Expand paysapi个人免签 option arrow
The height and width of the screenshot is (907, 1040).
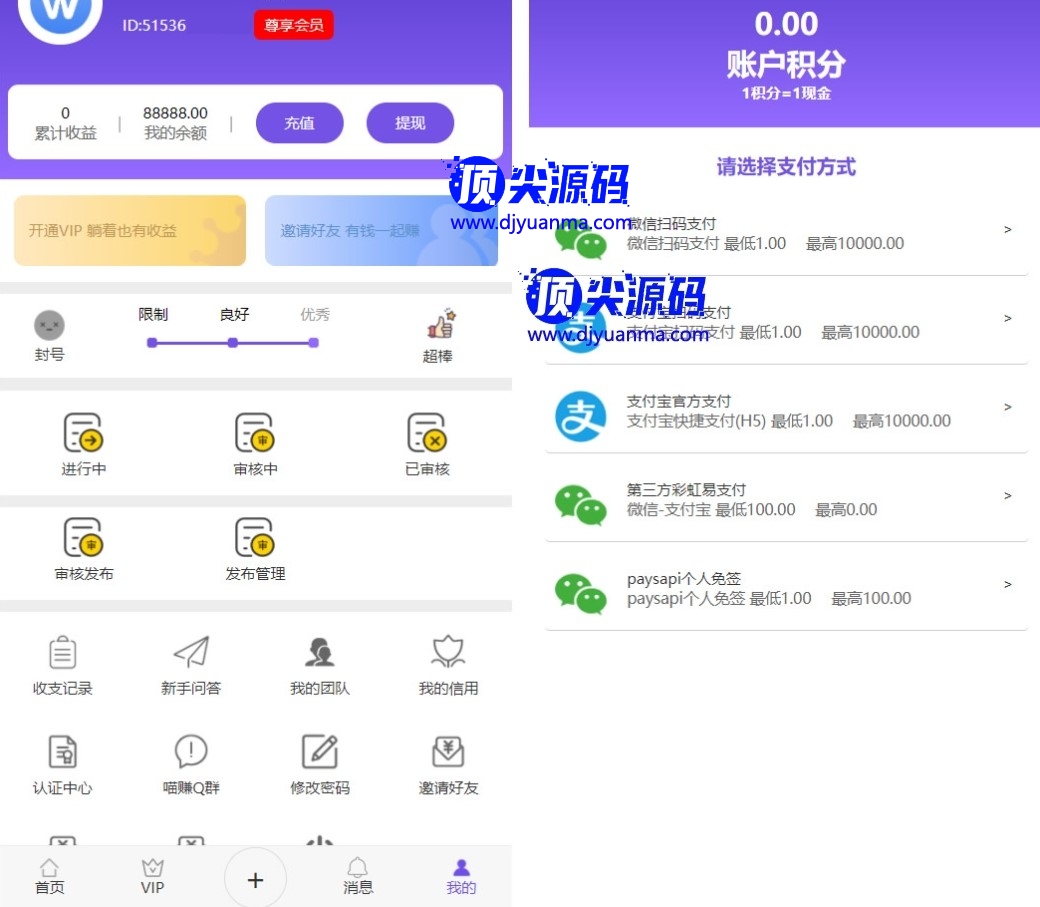(1007, 585)
